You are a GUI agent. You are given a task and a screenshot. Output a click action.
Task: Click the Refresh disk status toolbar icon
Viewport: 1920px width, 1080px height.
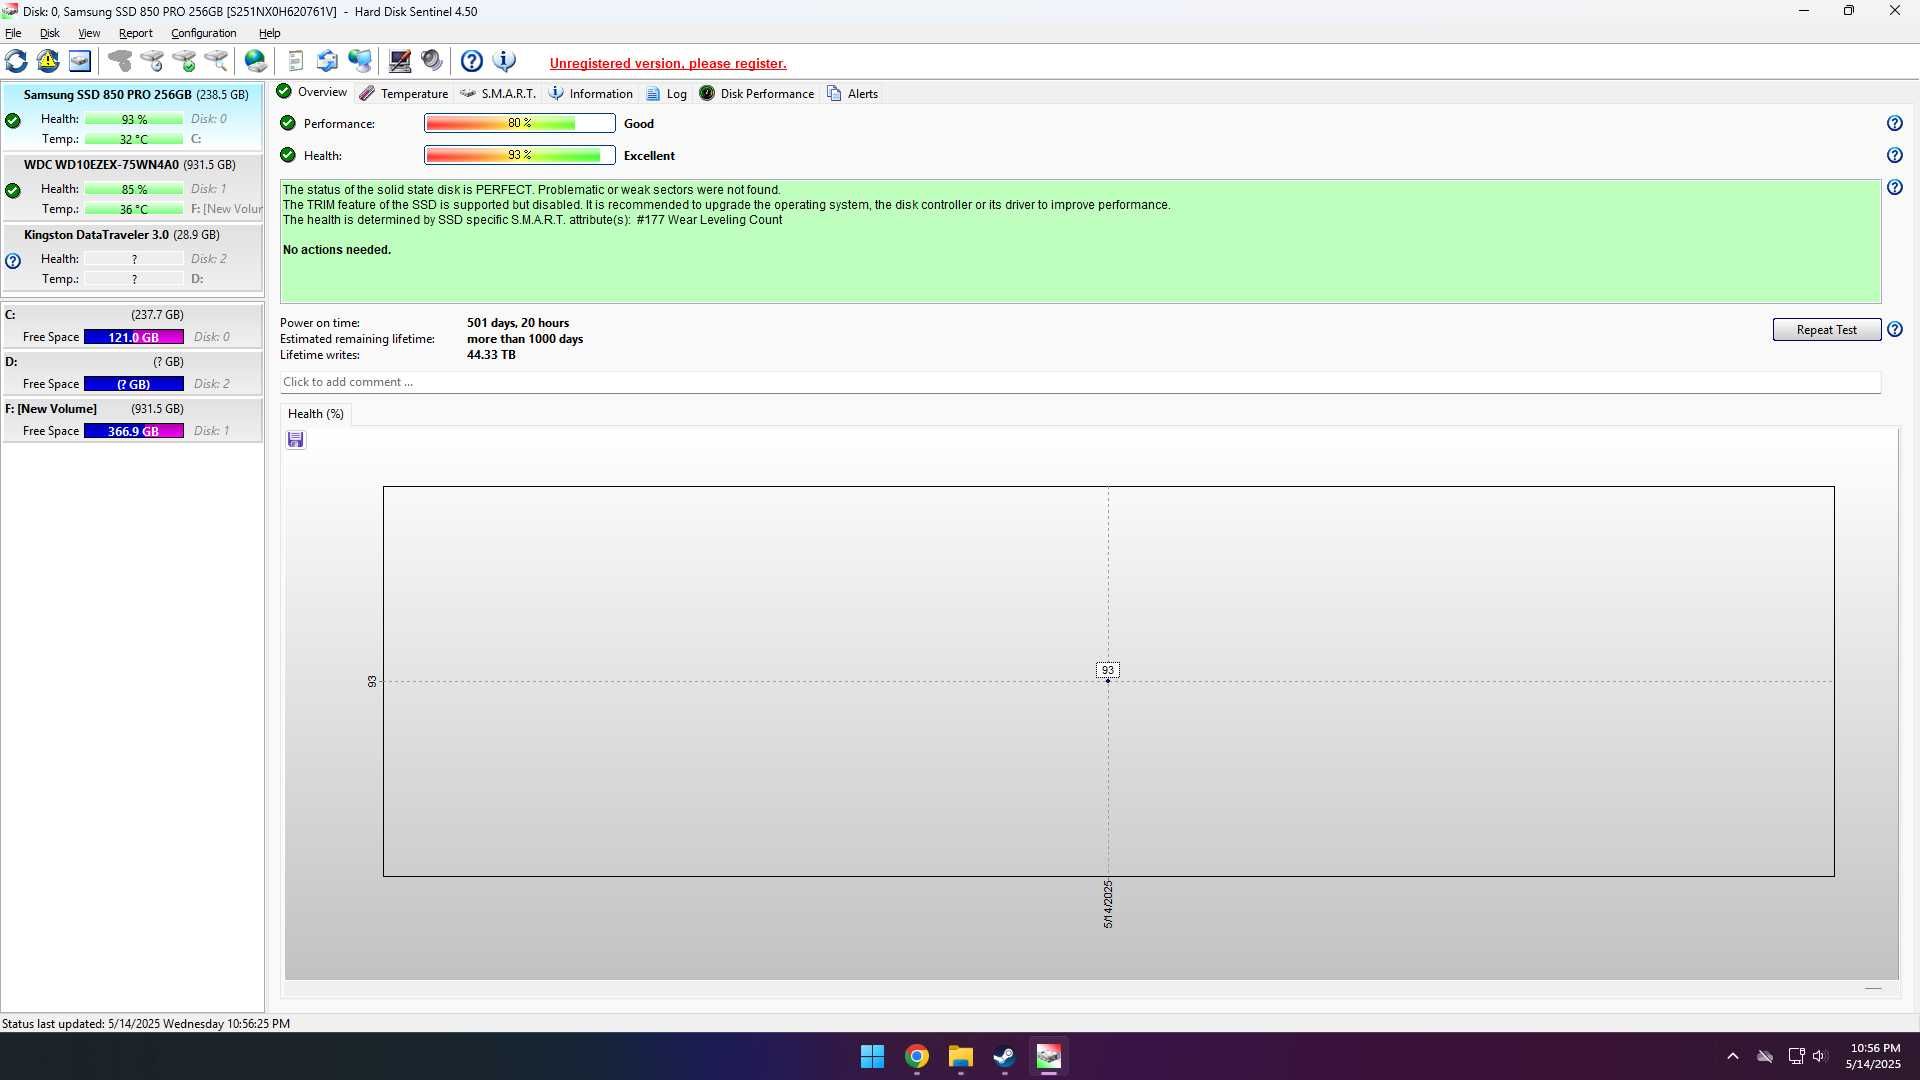pos(16,62)
